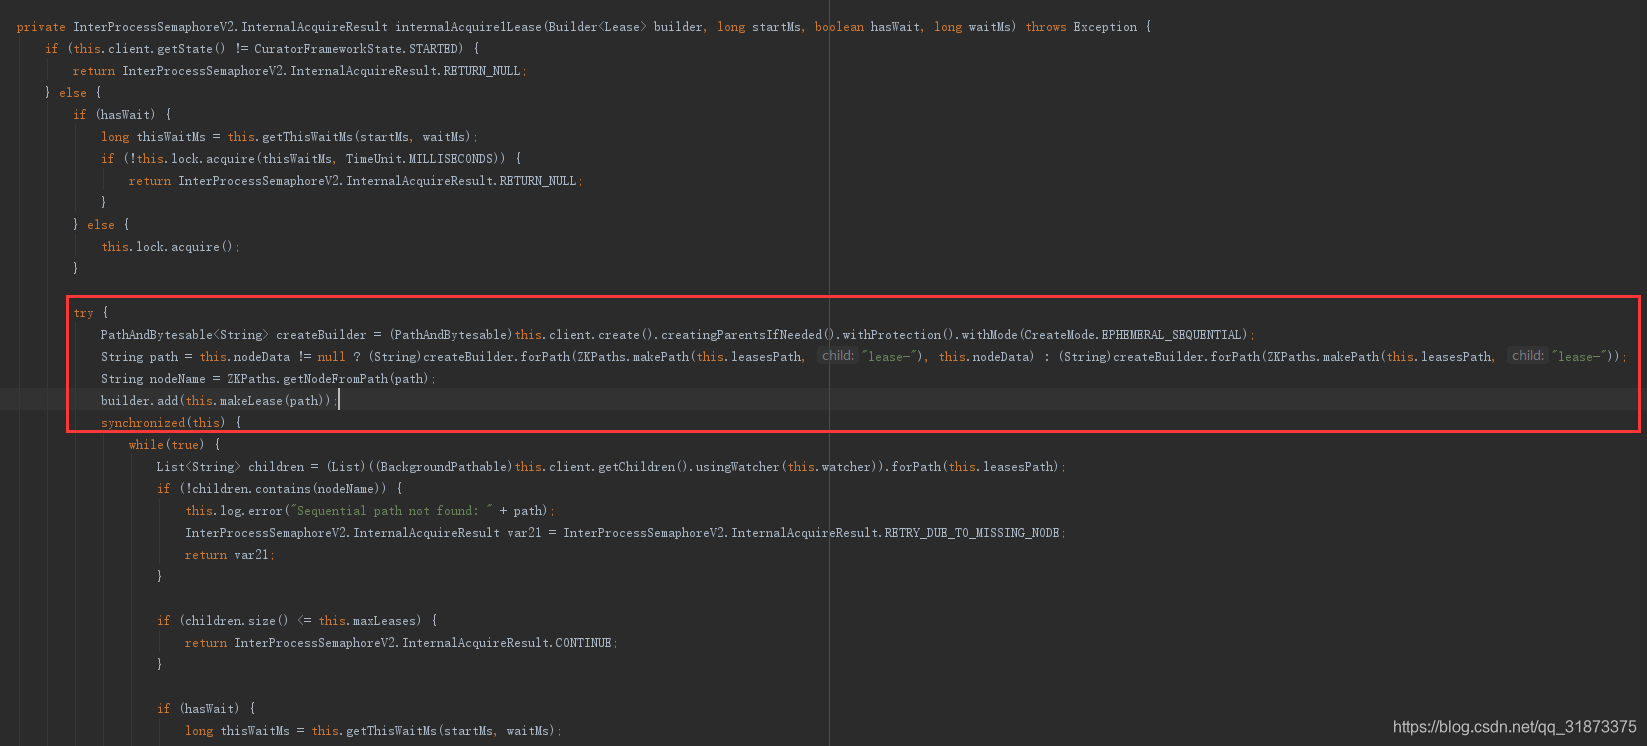Click the 'synchronized' keyword

click(143, 423)
